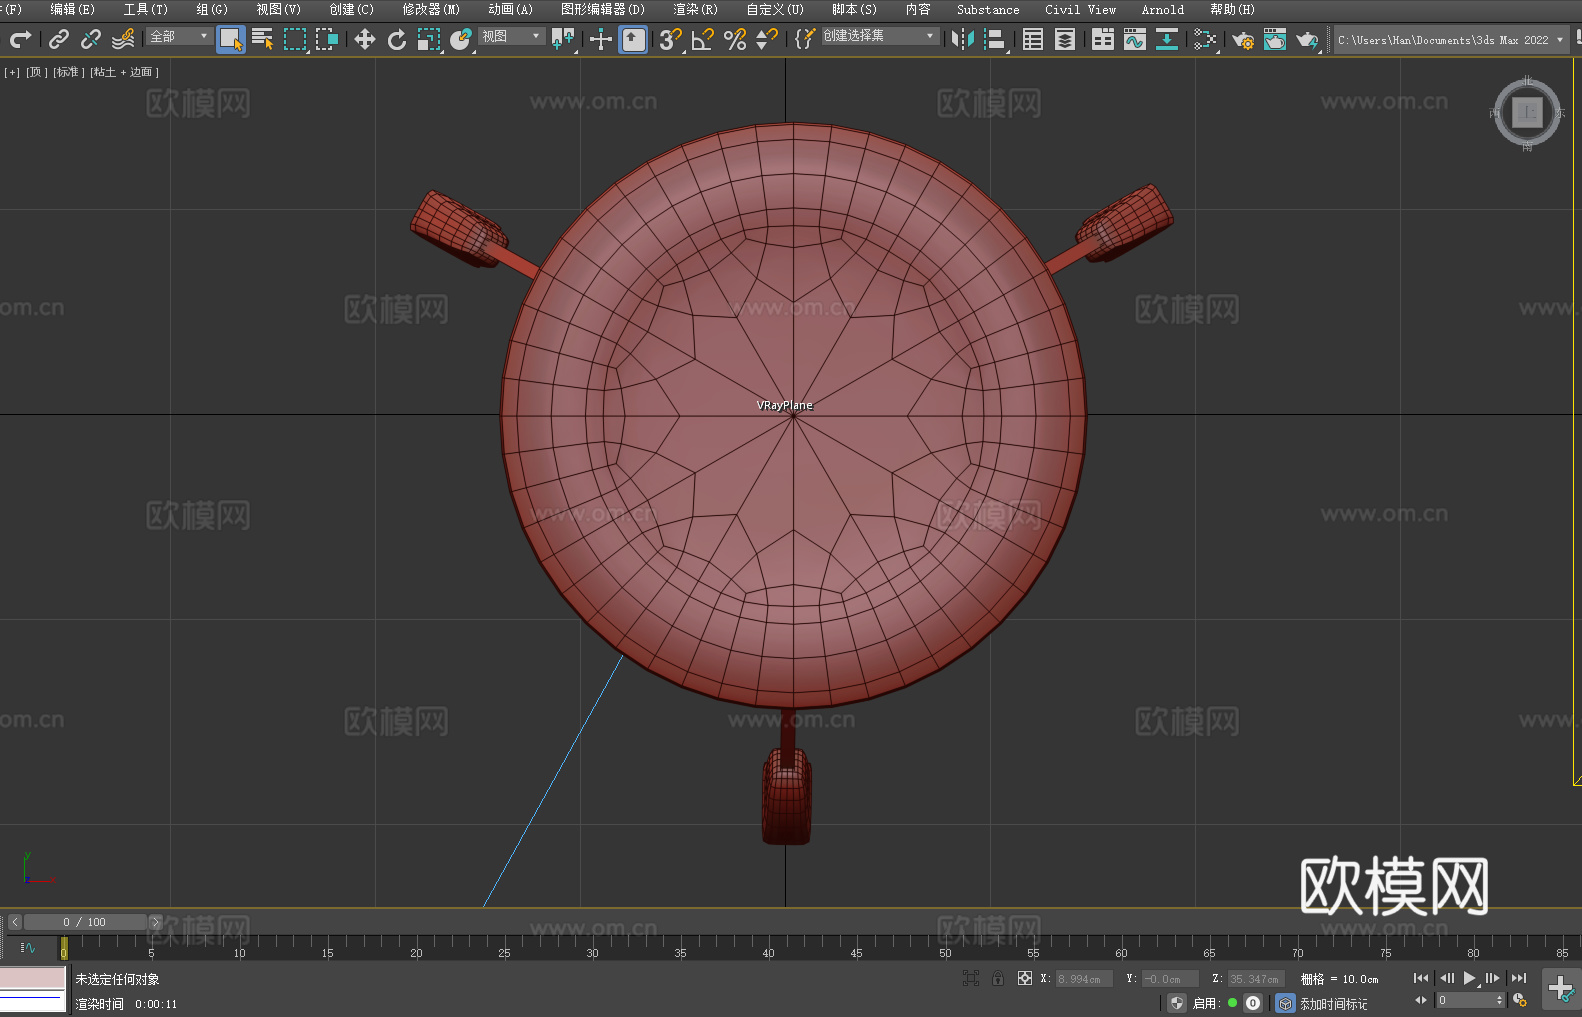This screenshot has width=1582, height=1017.
Task: Click the Redo arrow icon
Action: (x=20, y=39)
